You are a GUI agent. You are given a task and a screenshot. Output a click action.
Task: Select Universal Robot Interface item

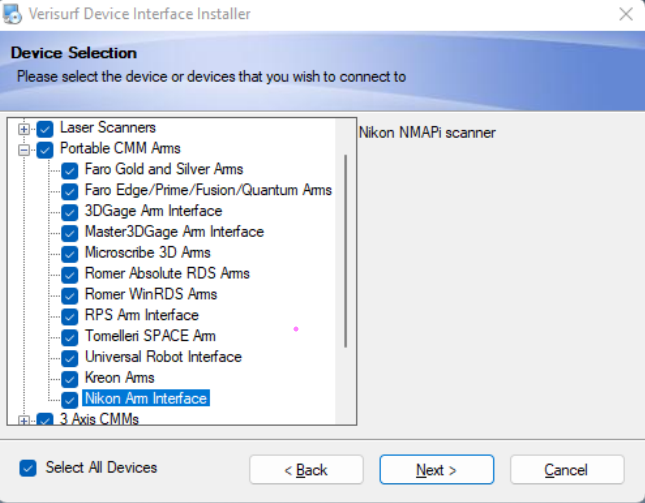point(163,357)
